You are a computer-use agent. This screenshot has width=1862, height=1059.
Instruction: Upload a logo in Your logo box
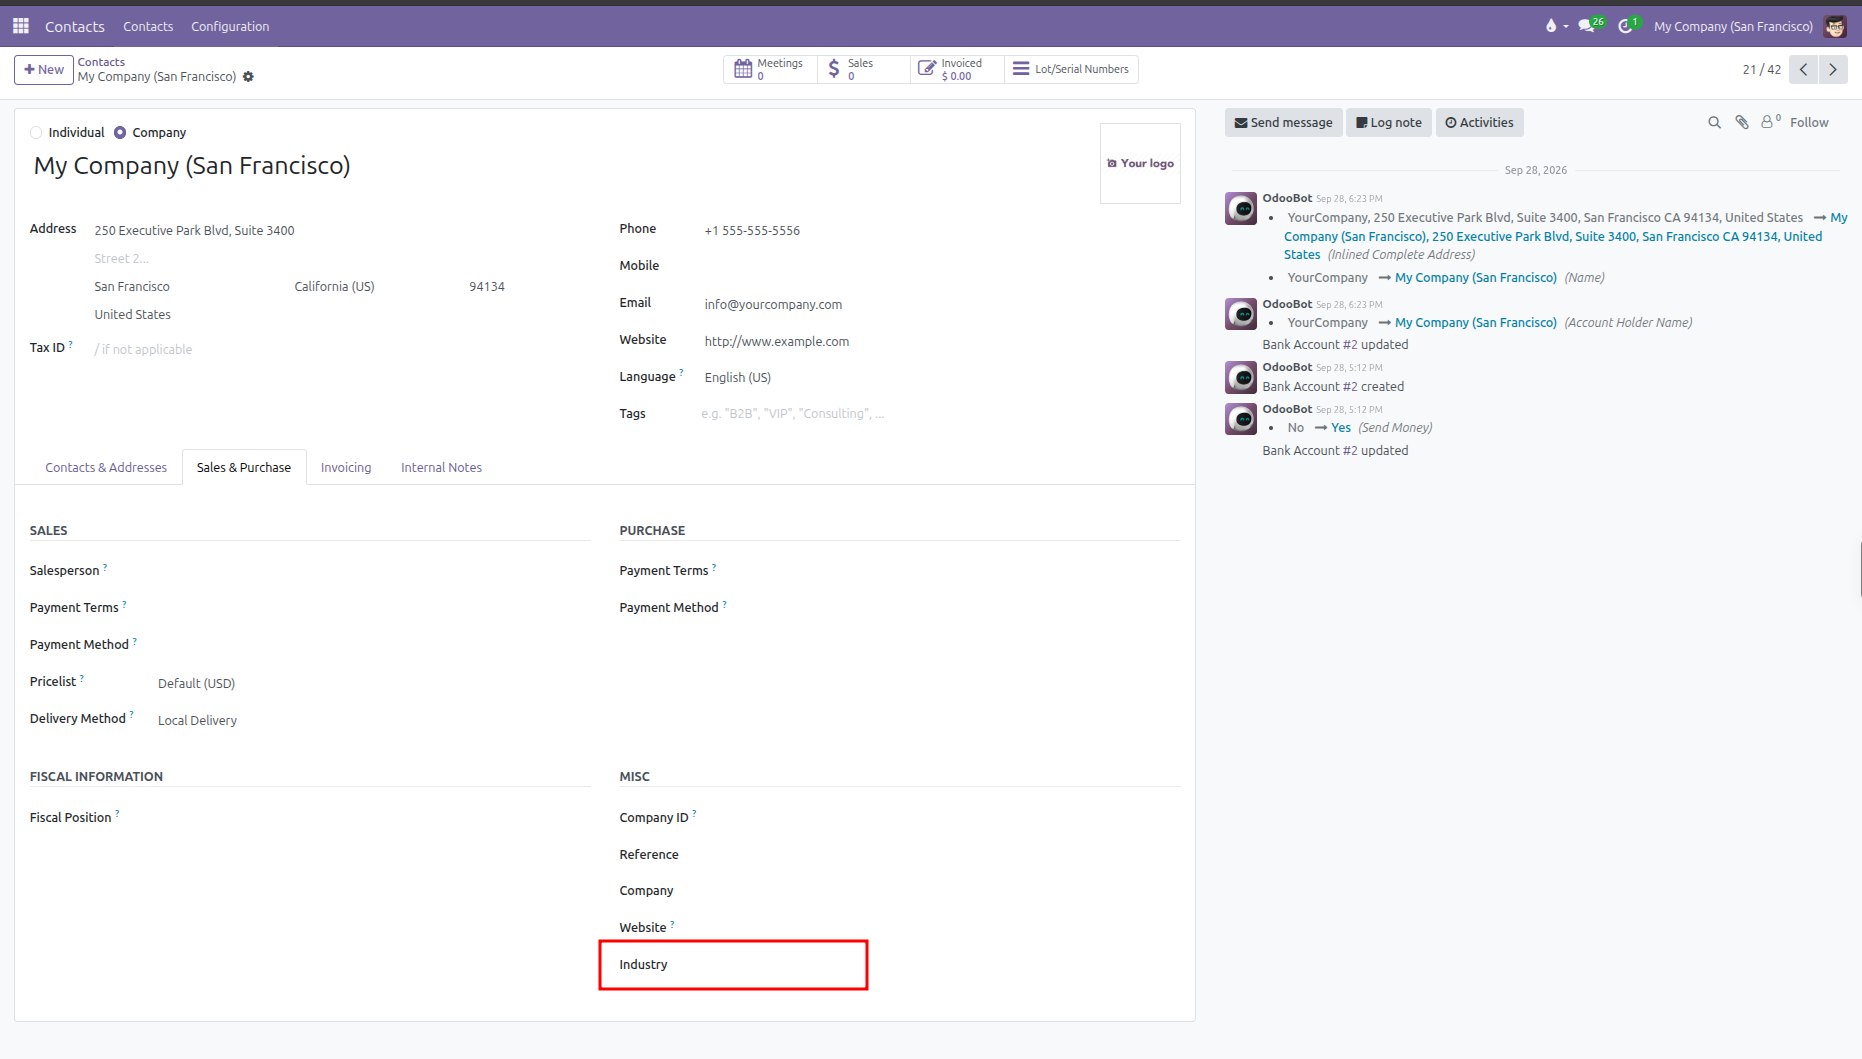1140,163
